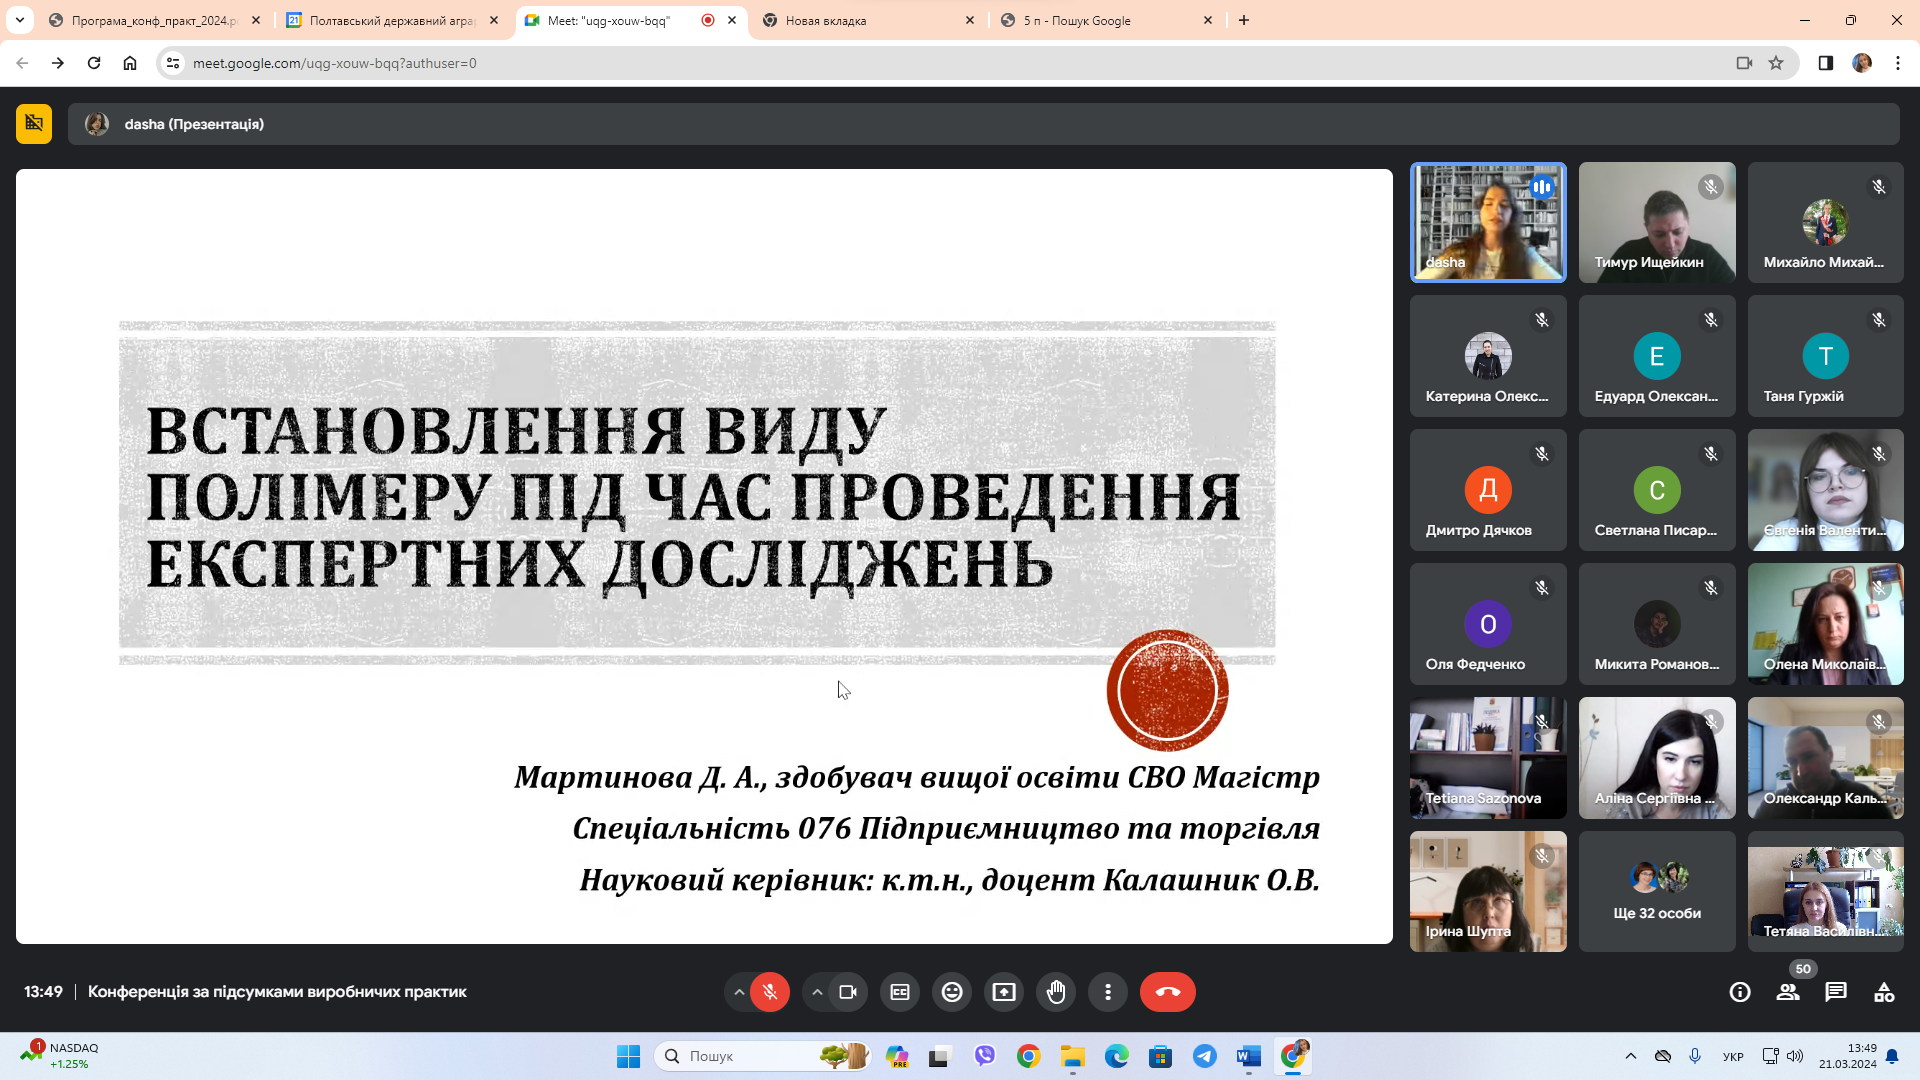Open camera permission icon in address bar
The width and height of the screenshot is (1920, 1080).
coord(1744,63)
